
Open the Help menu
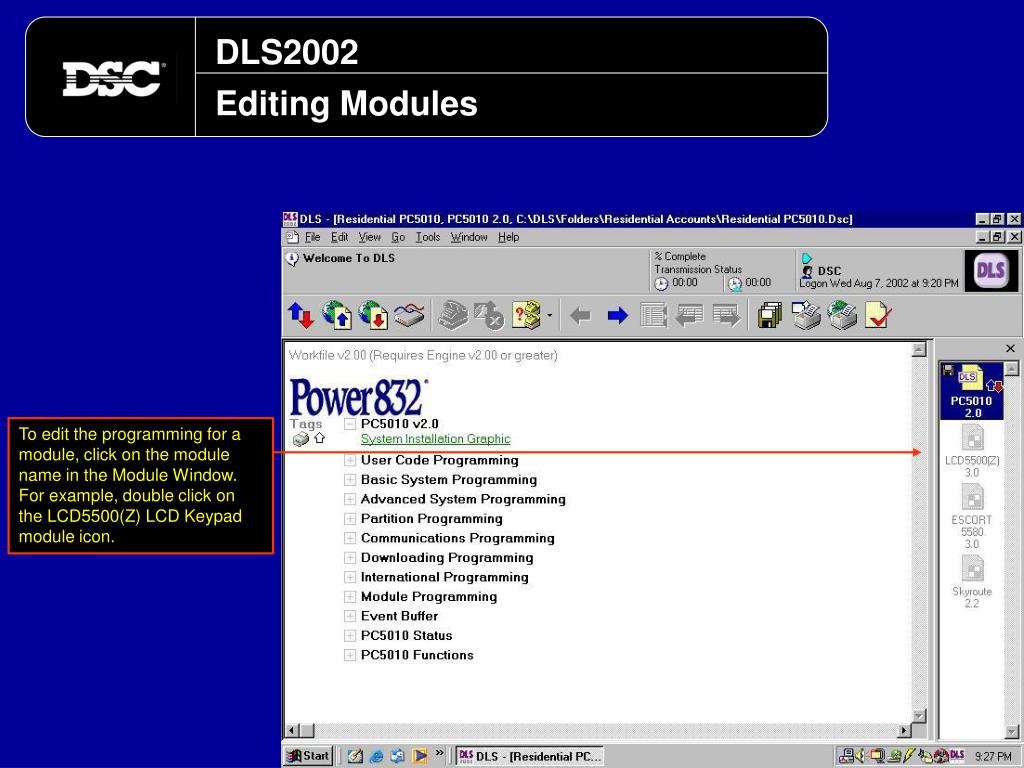coord(509,237)
